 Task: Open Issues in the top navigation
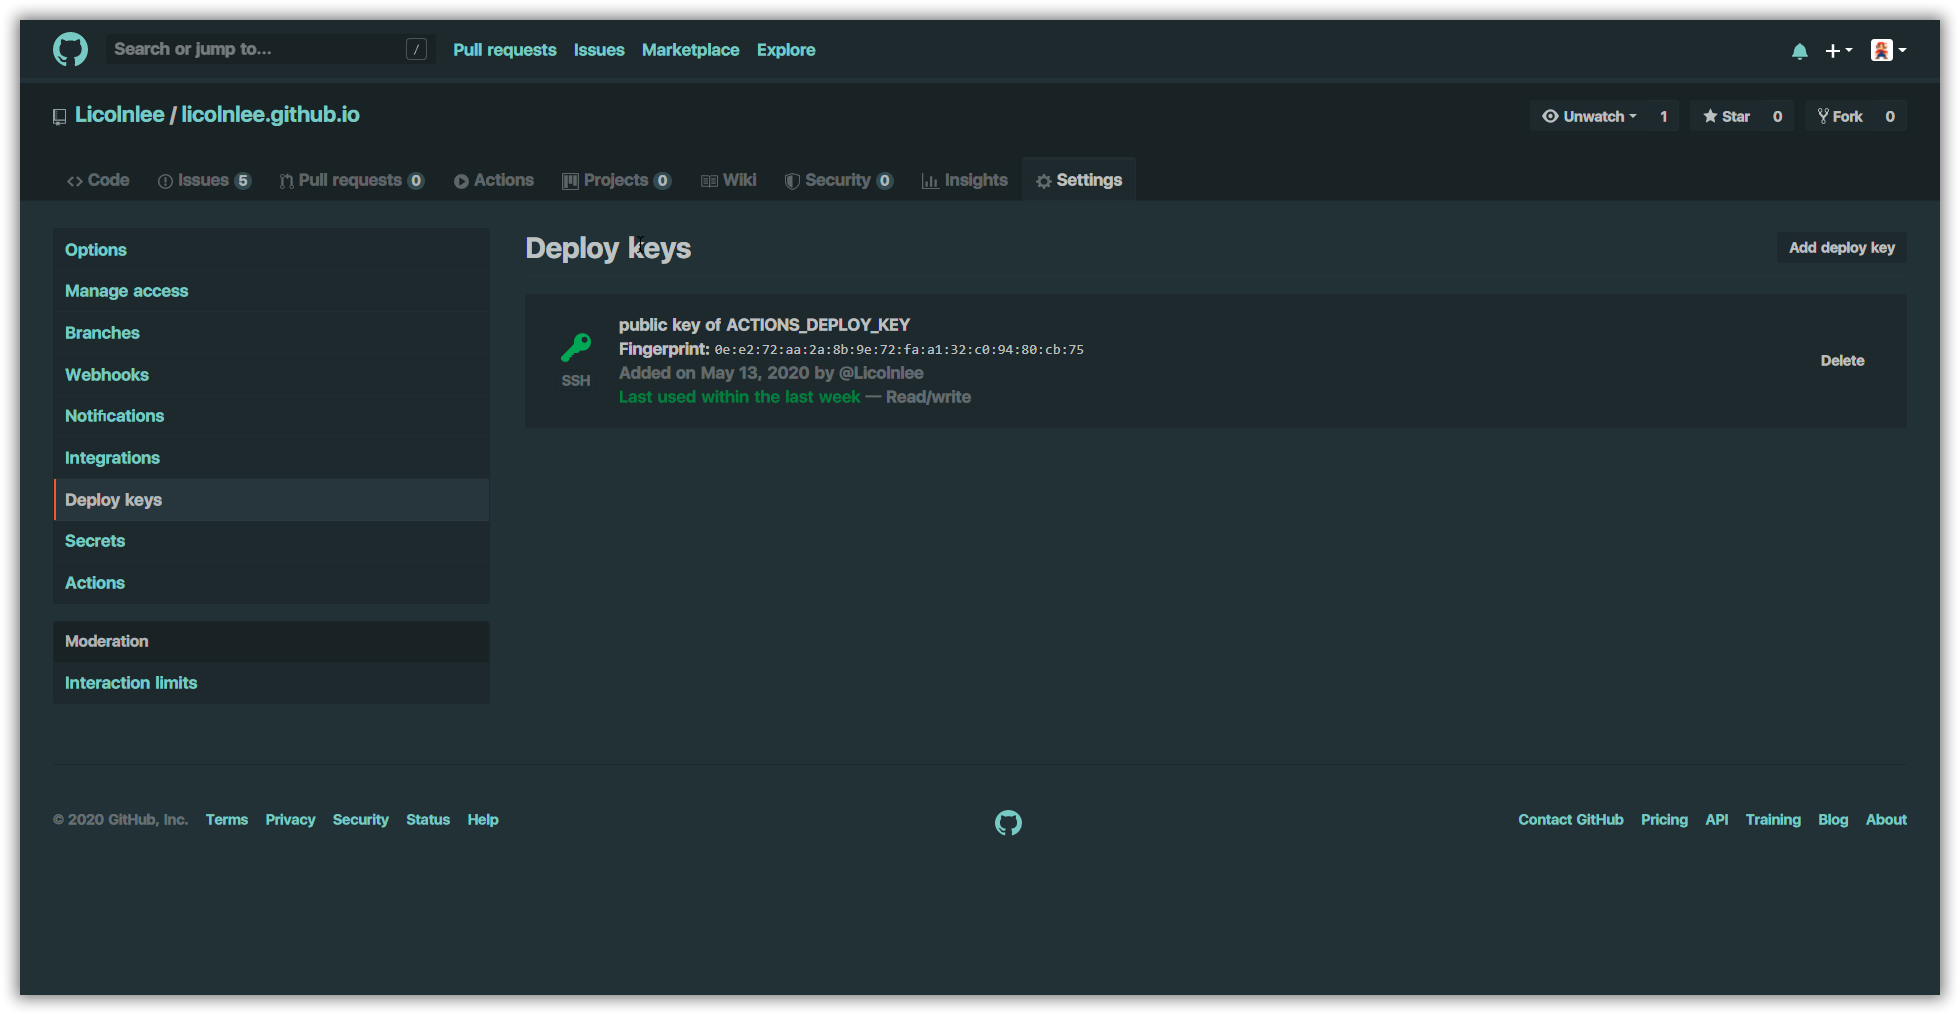(x=599, y=50)
